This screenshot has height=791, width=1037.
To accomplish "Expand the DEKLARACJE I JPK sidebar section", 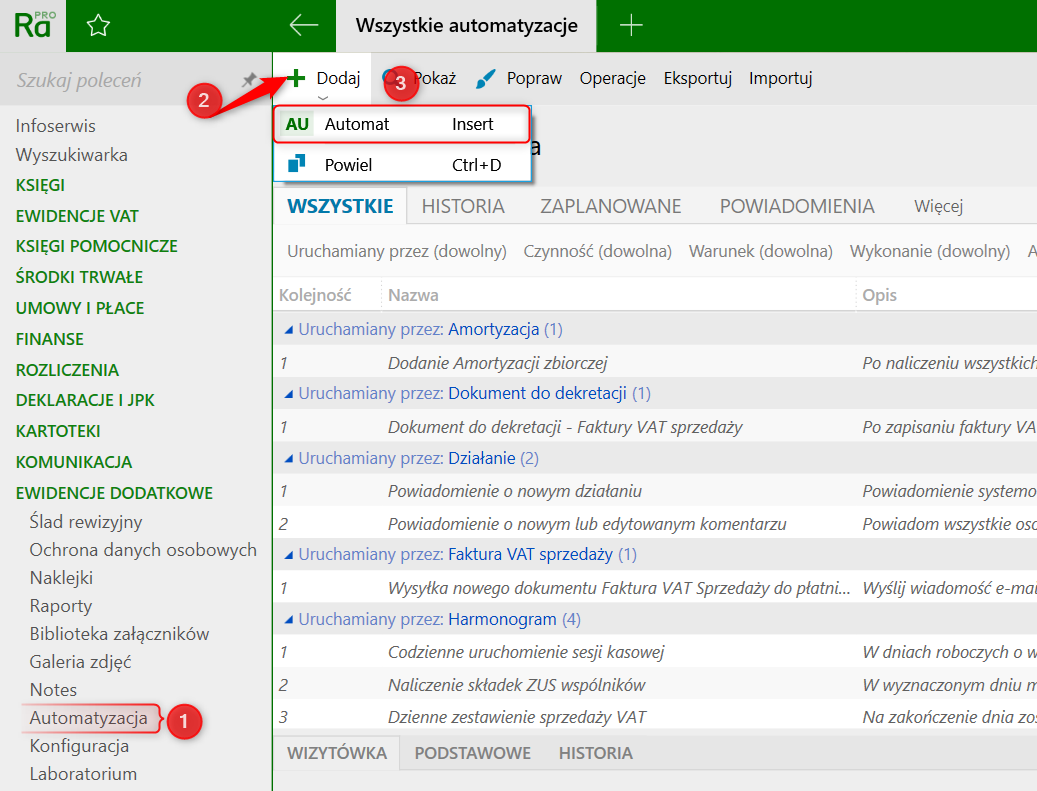I will pyautogui.click(x=85, y=400).
